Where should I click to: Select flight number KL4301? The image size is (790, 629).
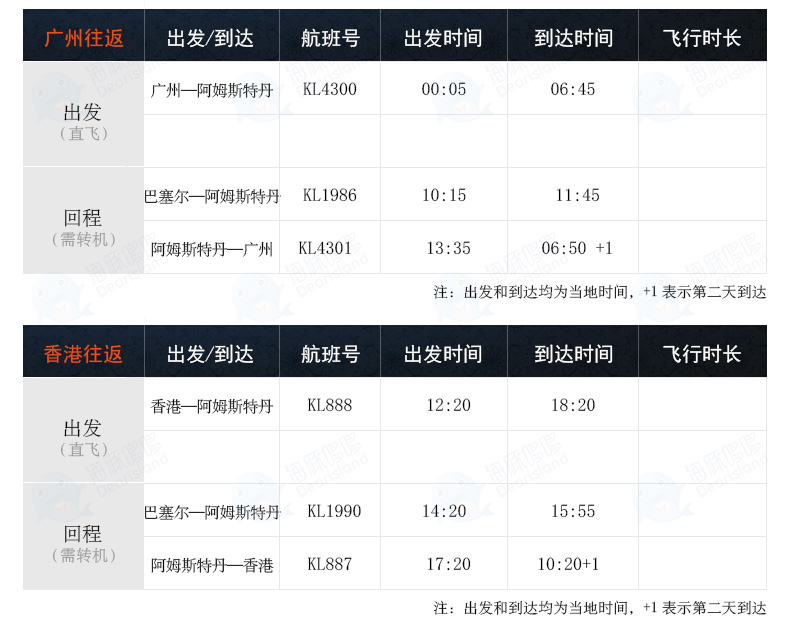coord(325,248)
